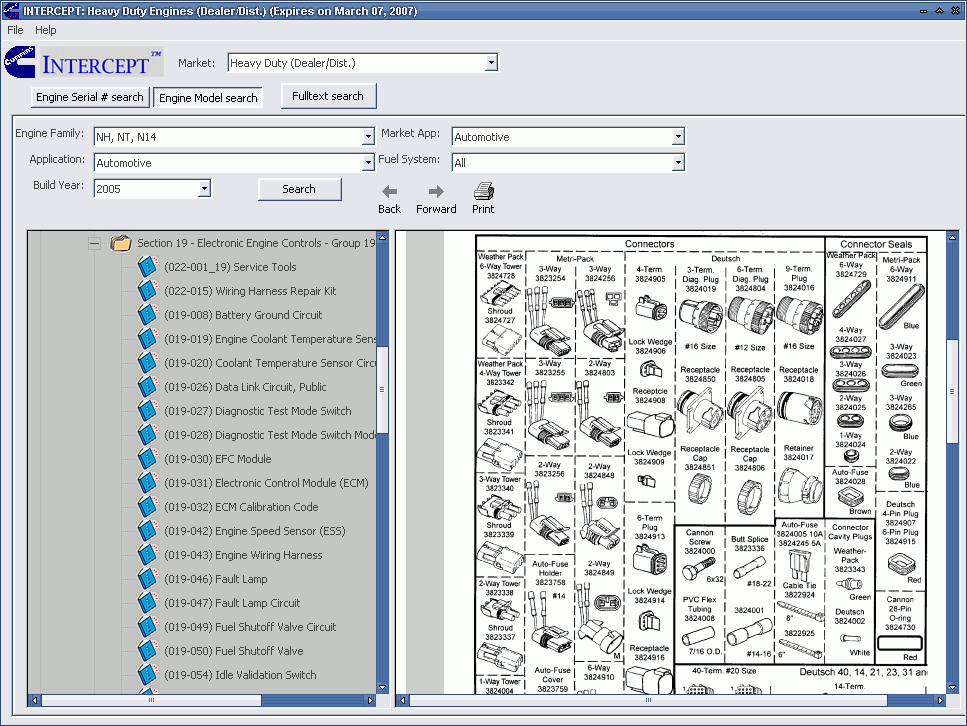This screenshot has height=726, width=967.
Task: Click the Fulltext search button
Action: click(328, 96)
